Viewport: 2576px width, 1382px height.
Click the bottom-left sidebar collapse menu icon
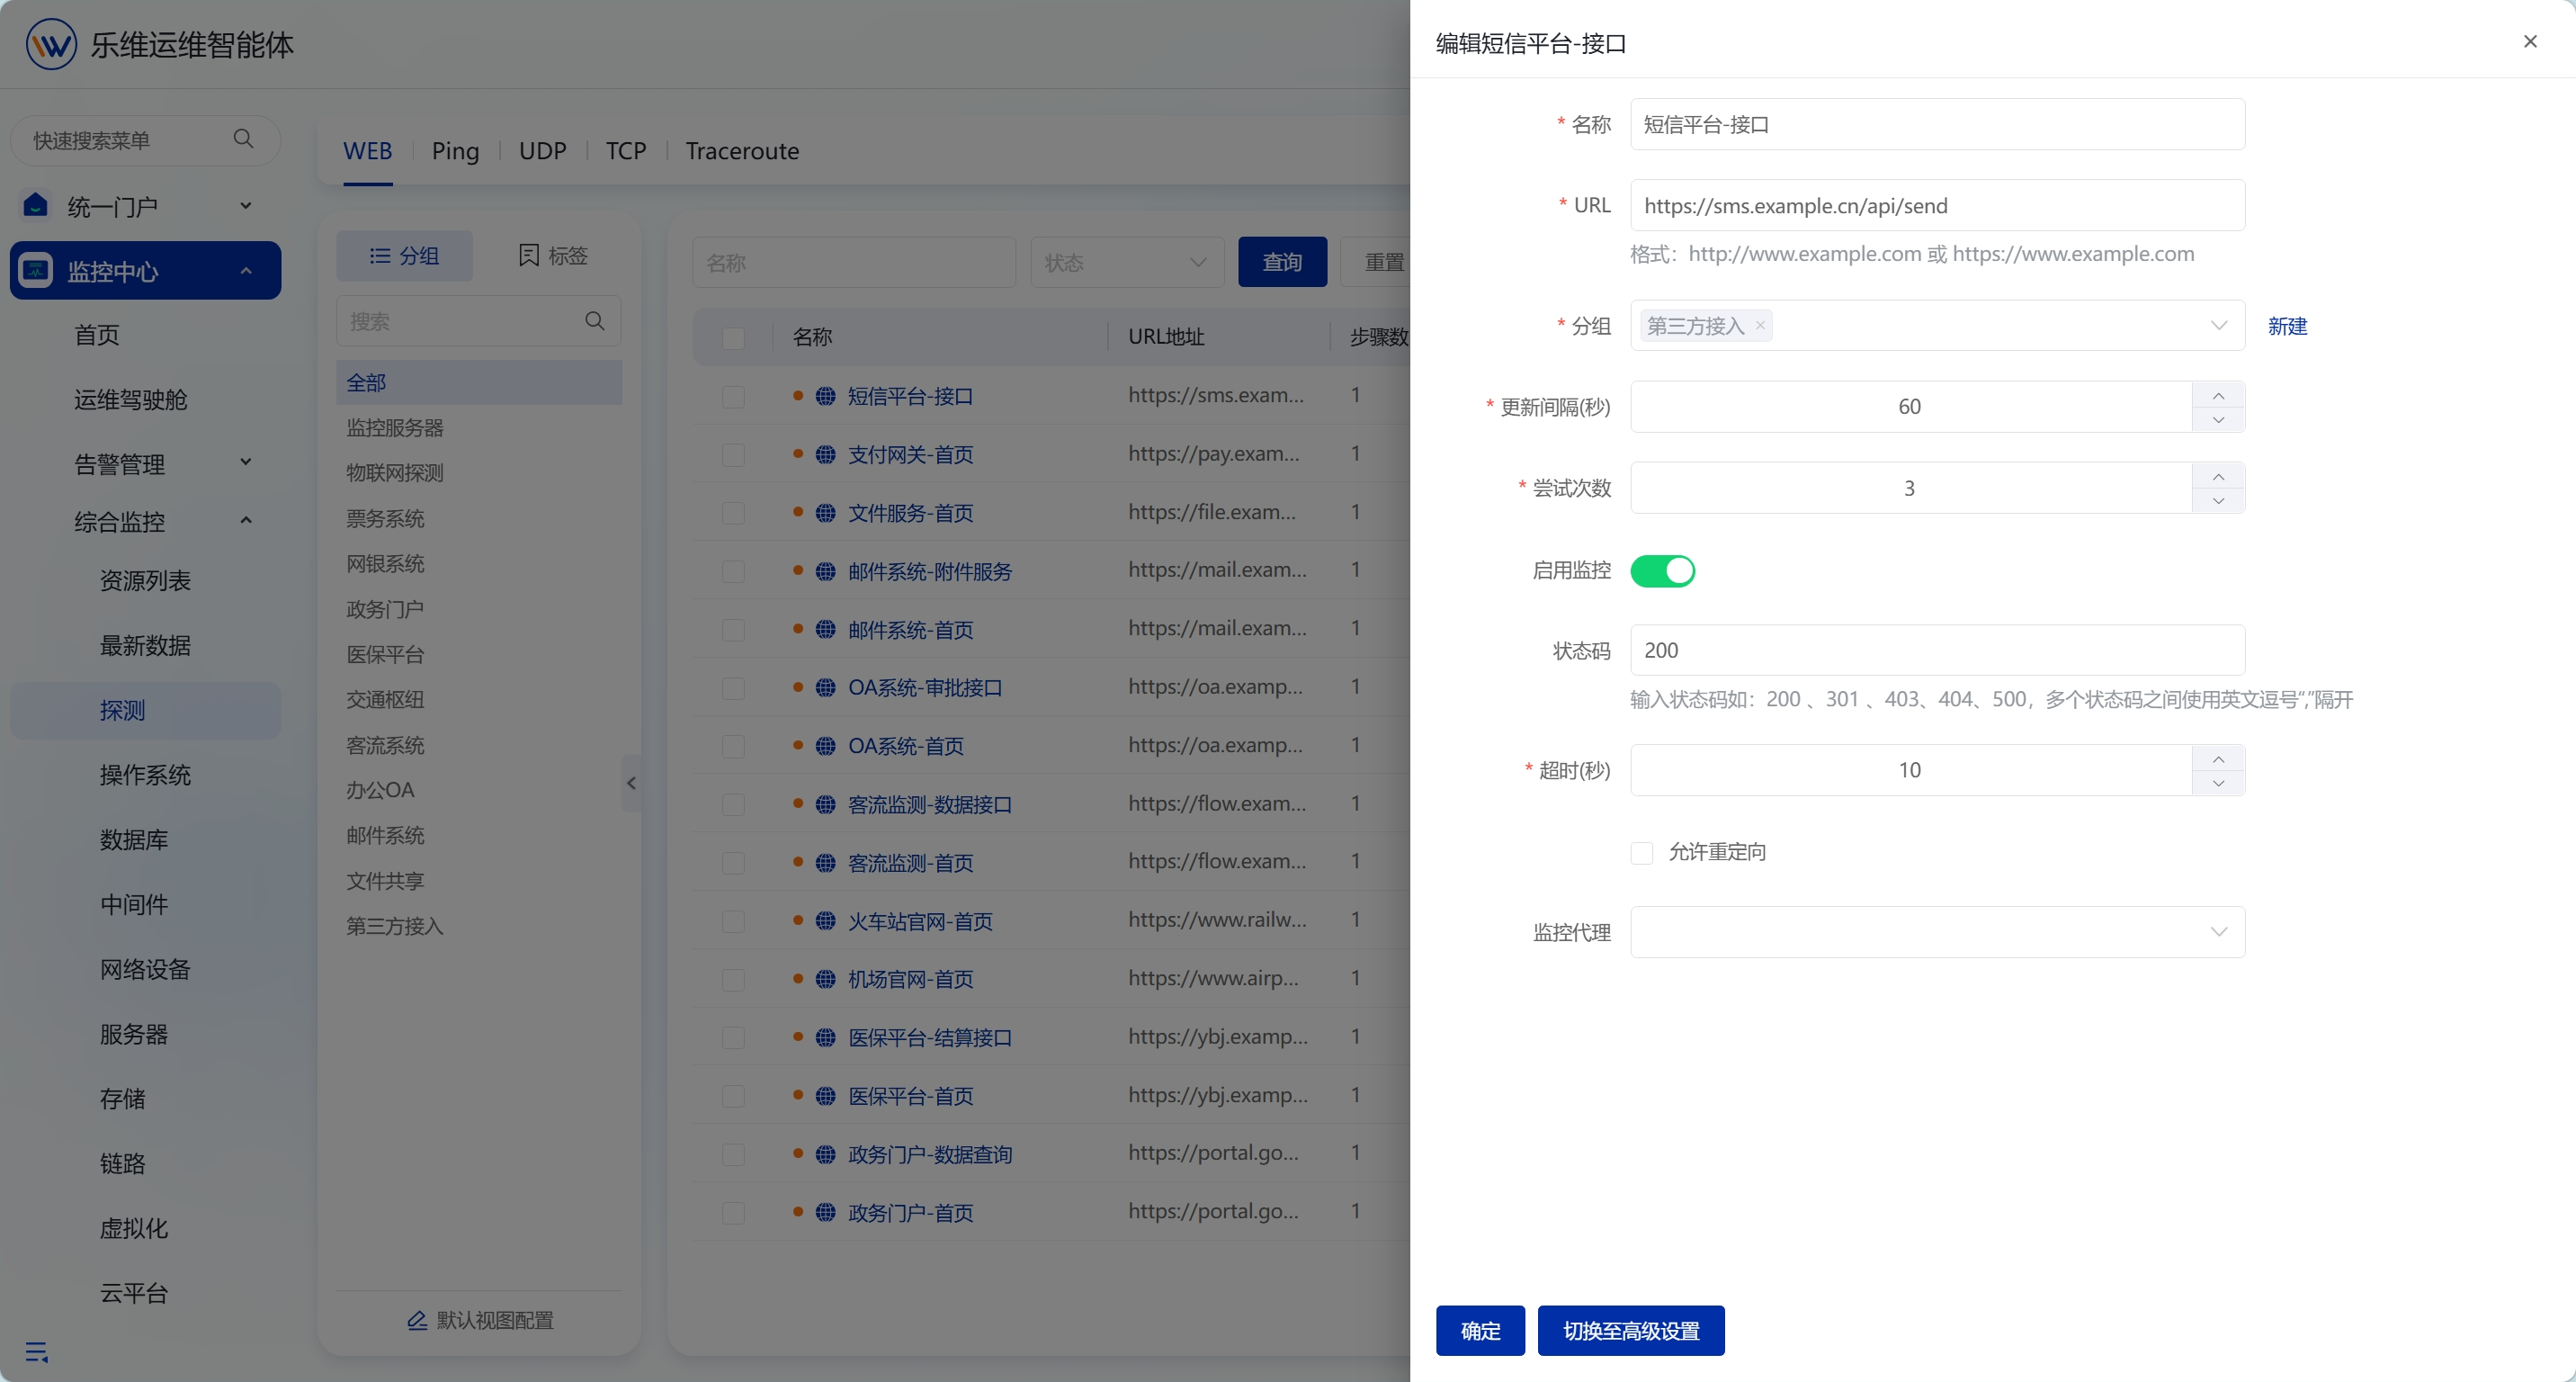point(37,1352)
